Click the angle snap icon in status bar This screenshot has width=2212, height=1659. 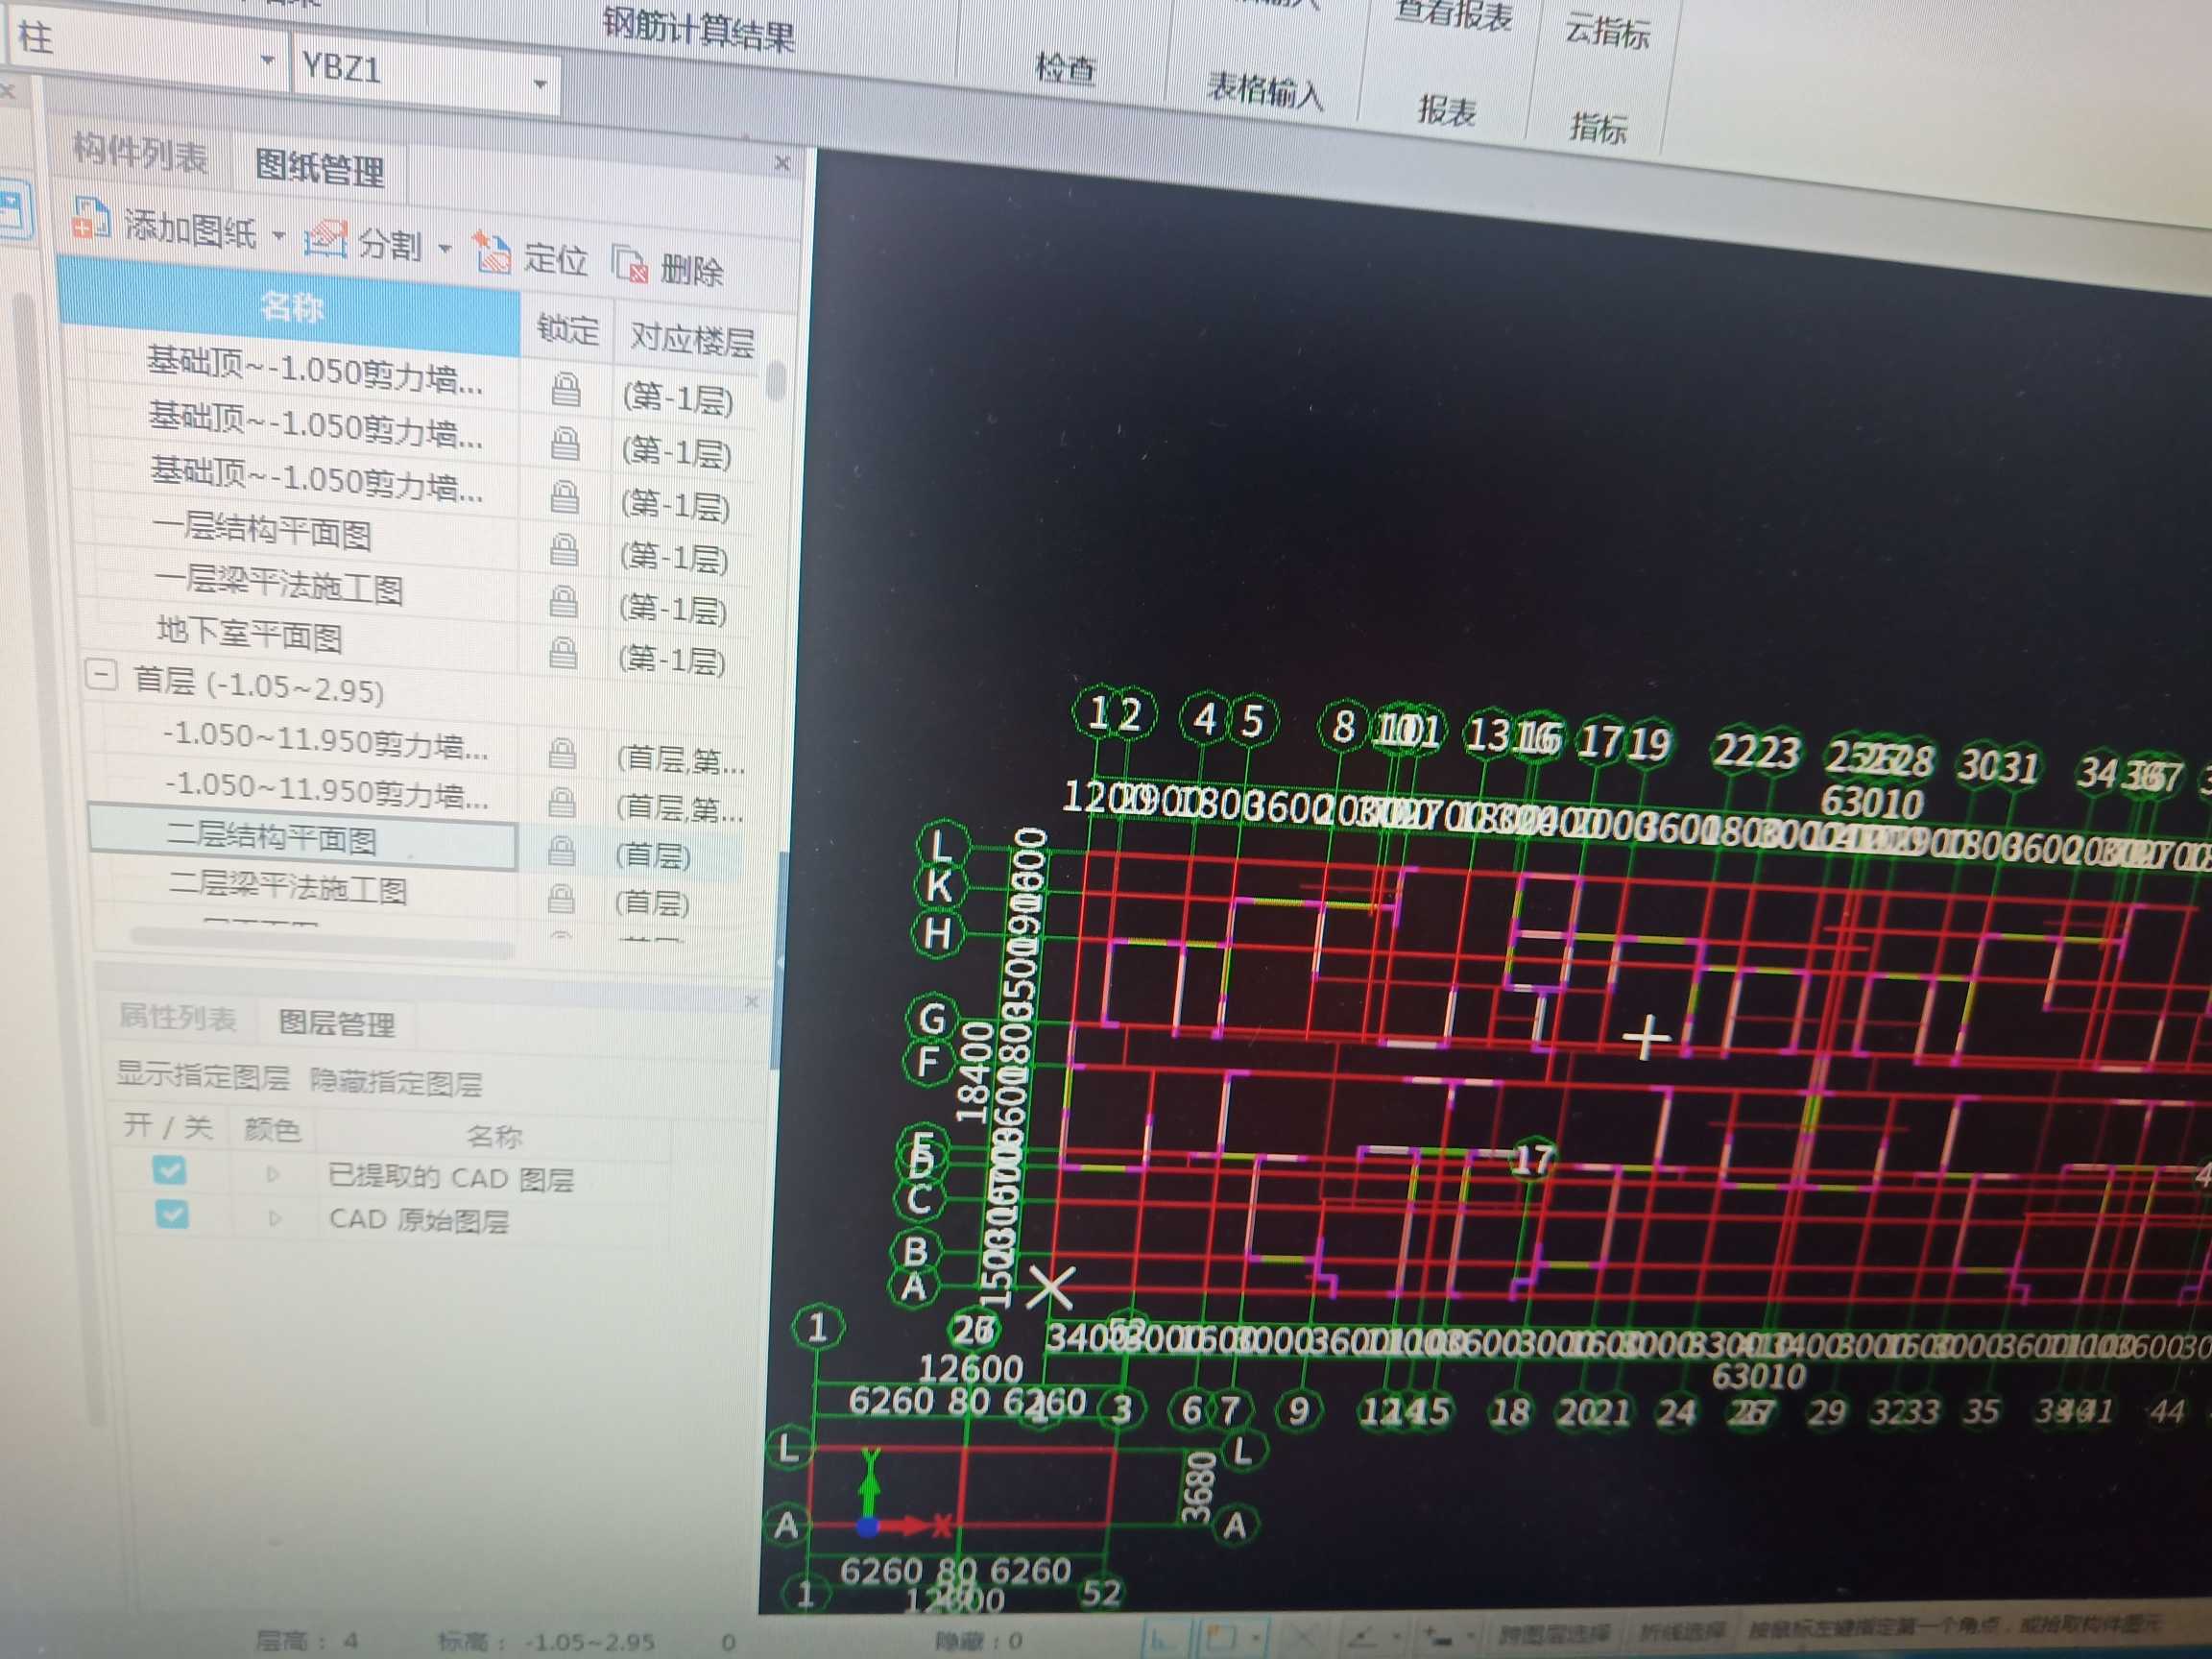[1363, 1637]
